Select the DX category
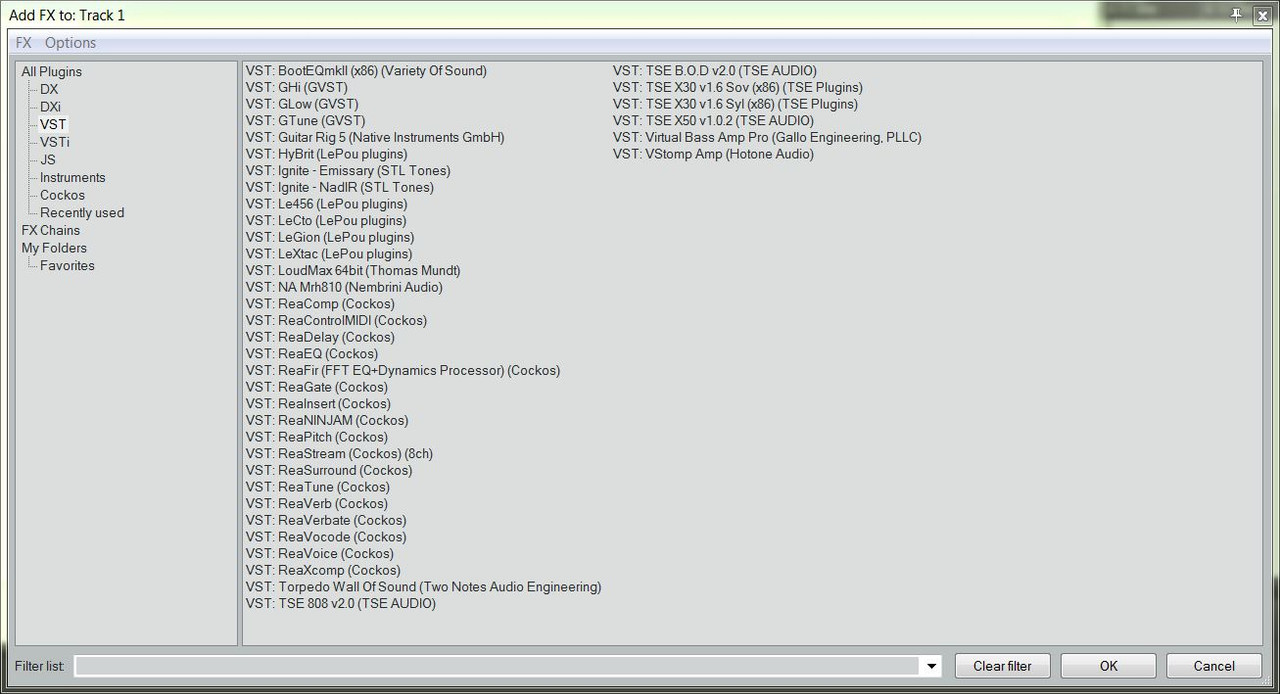The image size is (1280, 694). [x=49, y=89]
